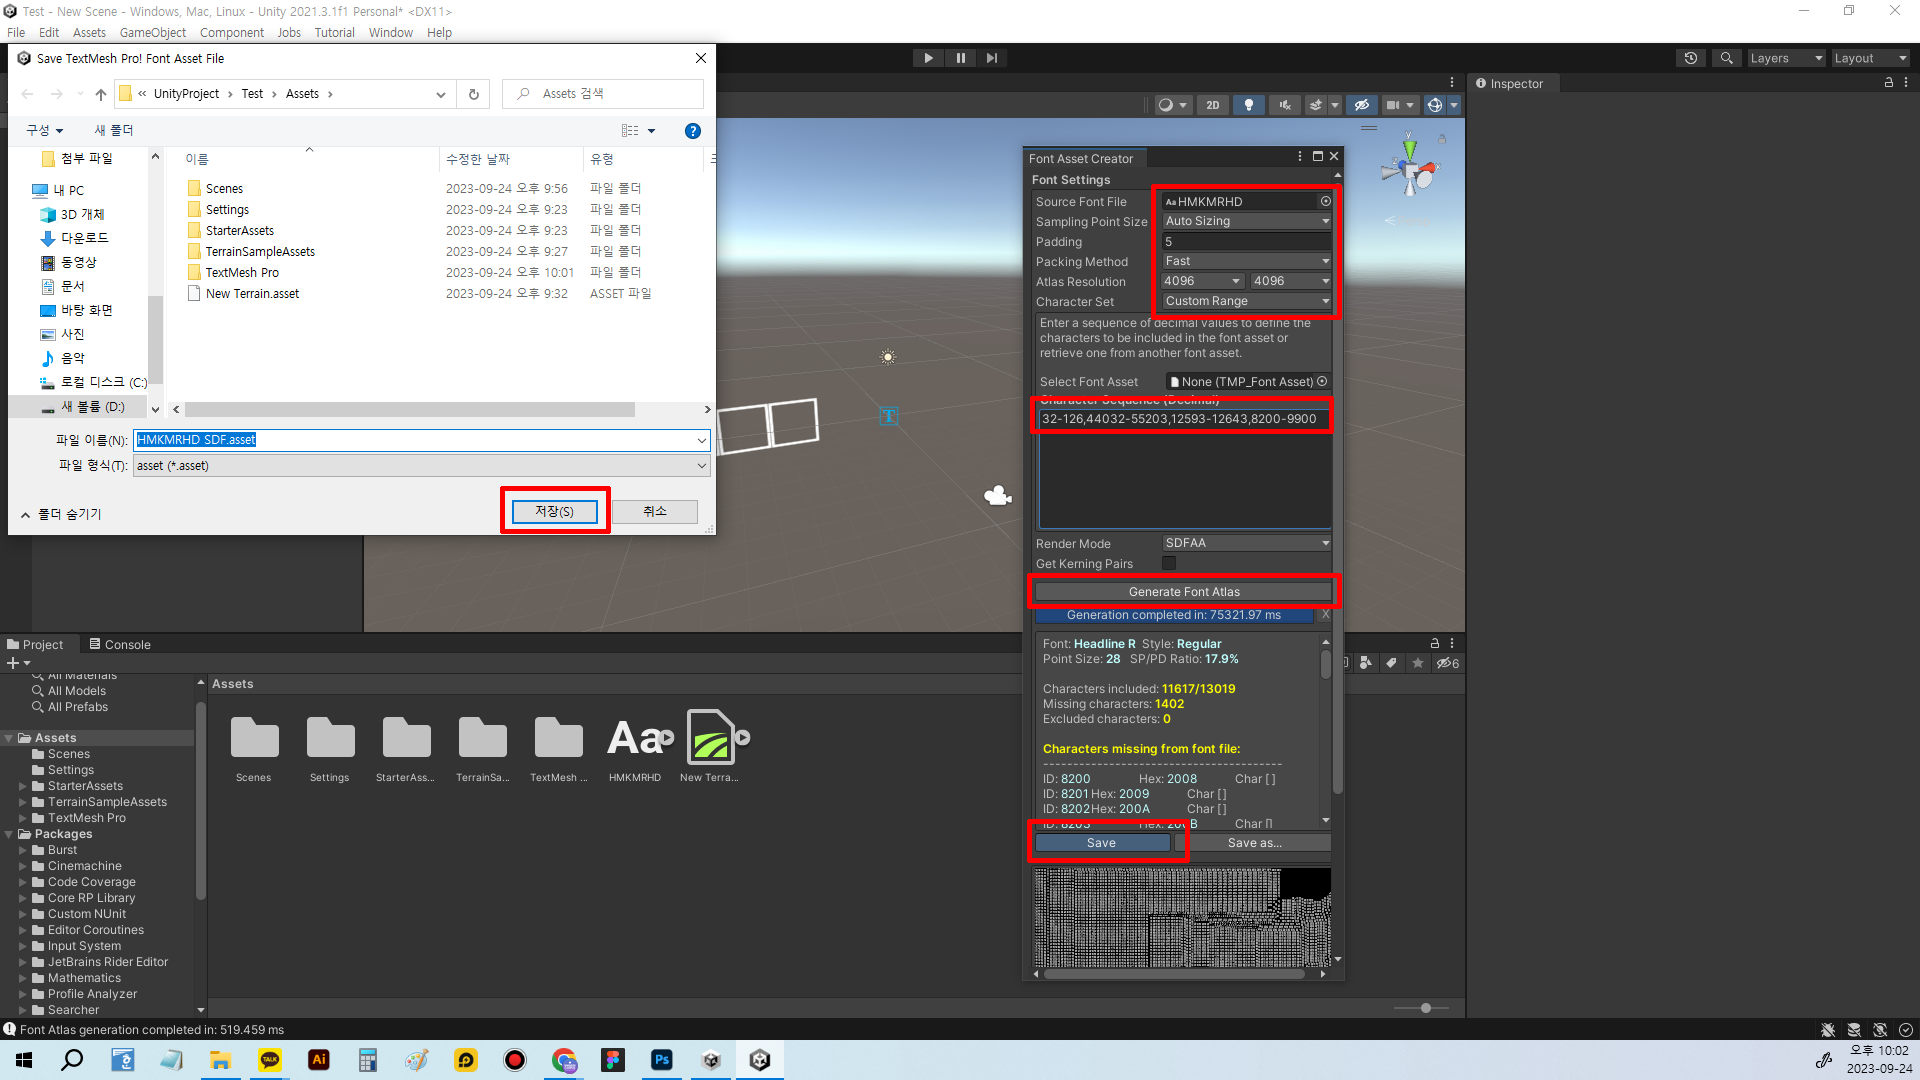Pick the Source Font File object selector
This screenshot has width=1920, height=1080.
(x=1325, y=201)
